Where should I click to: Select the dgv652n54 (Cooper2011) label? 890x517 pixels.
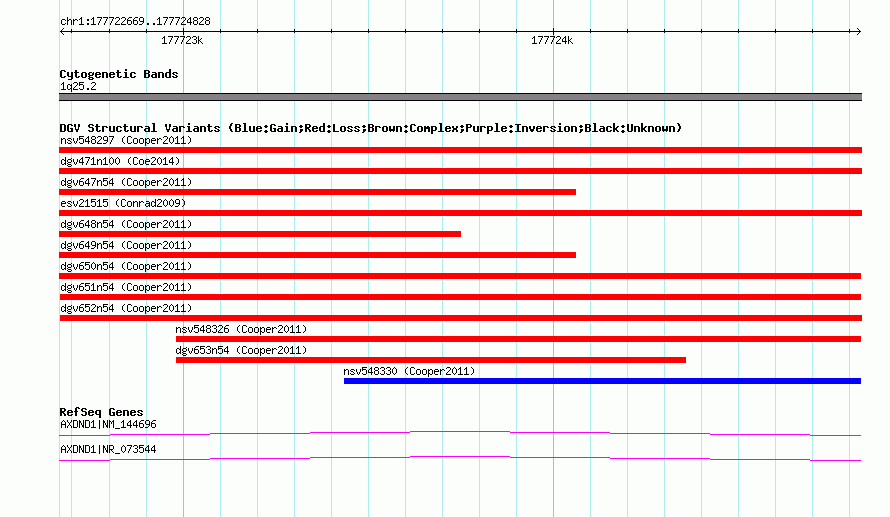(126, 308)
